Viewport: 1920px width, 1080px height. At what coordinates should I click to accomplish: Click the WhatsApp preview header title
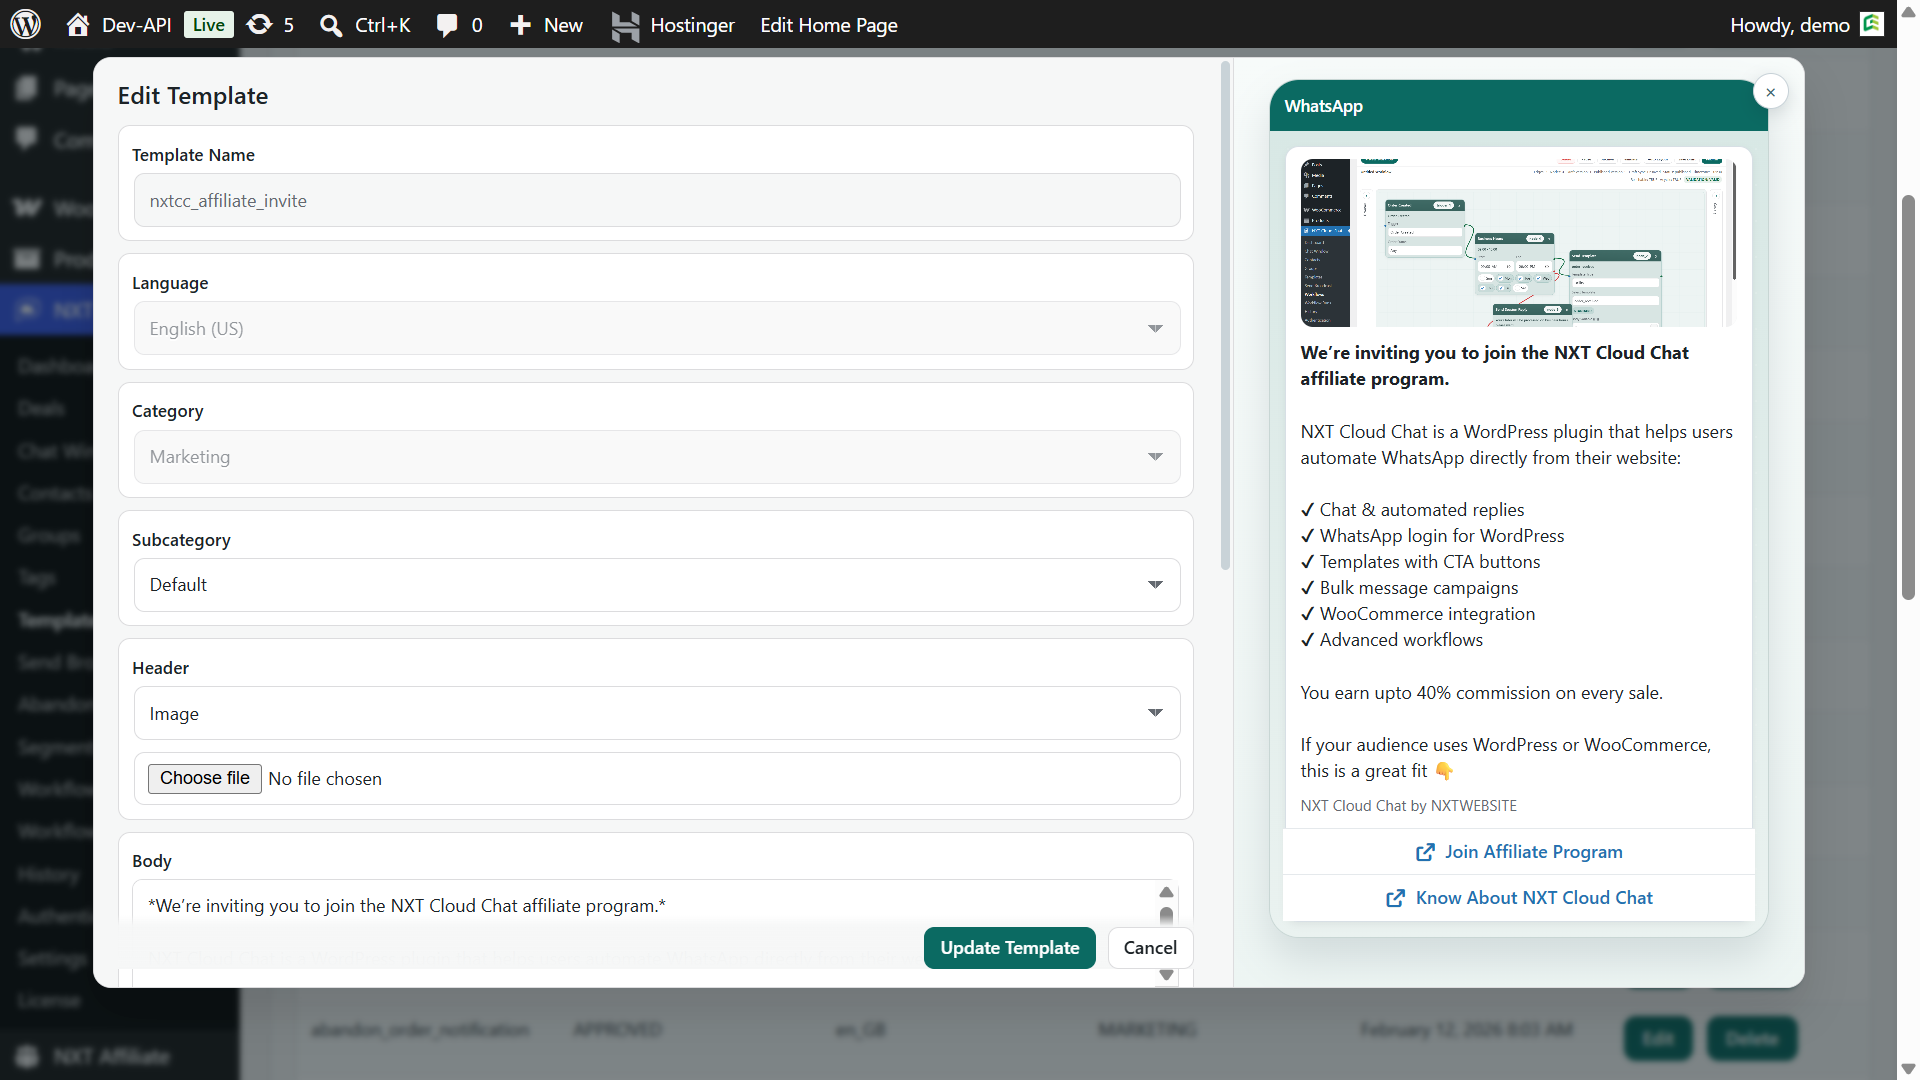(1323, 106)
